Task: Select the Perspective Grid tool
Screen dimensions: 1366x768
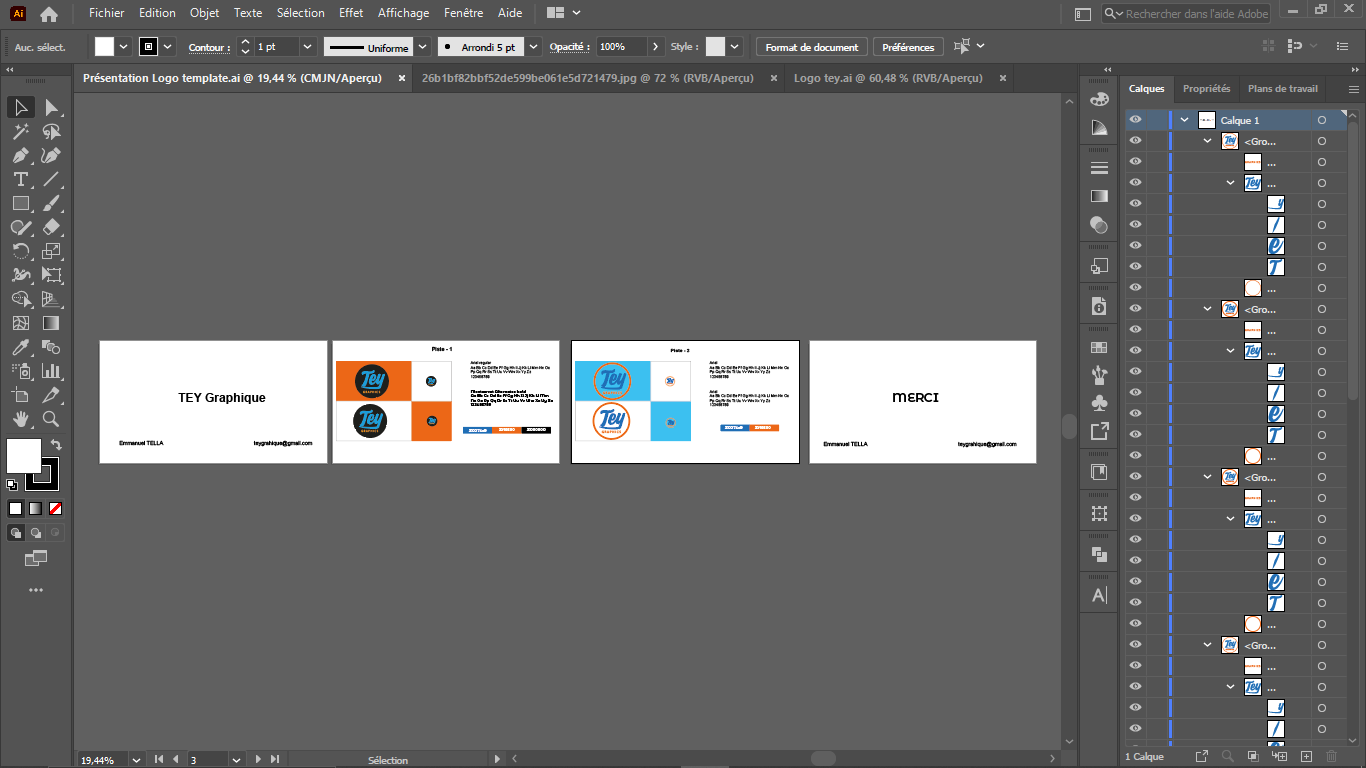Action: [x=51, y=299]
